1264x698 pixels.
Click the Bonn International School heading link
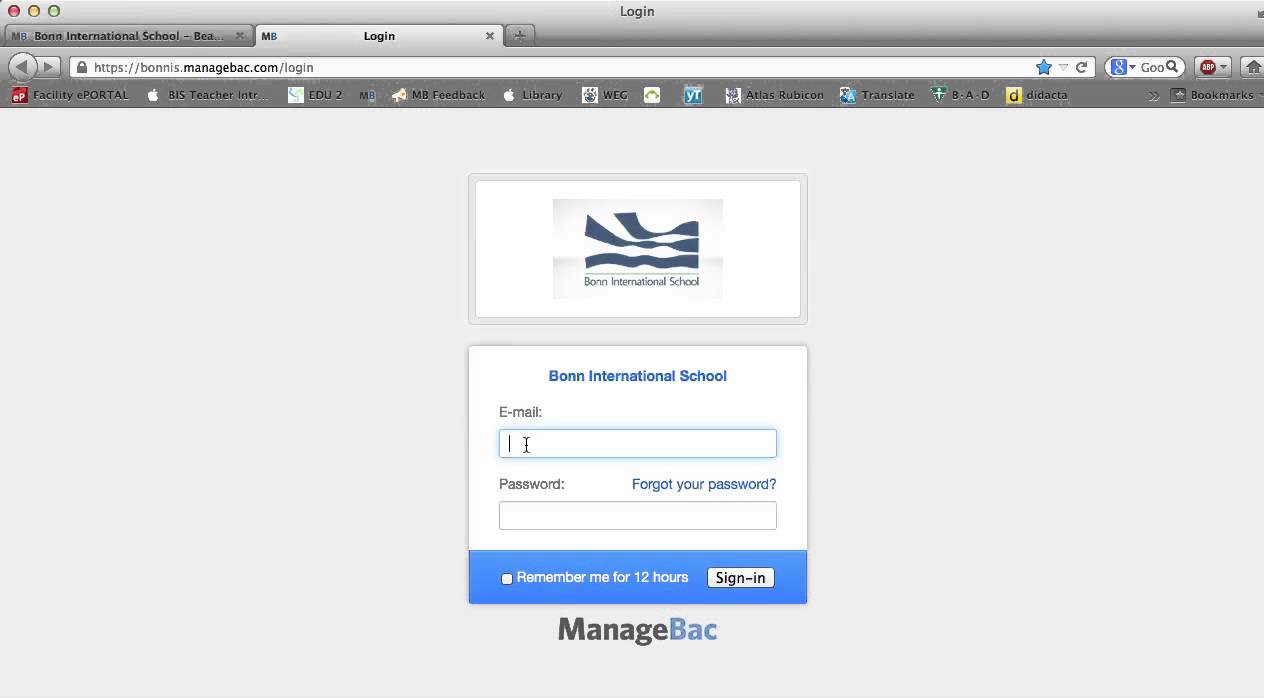(x=638, y=376)
